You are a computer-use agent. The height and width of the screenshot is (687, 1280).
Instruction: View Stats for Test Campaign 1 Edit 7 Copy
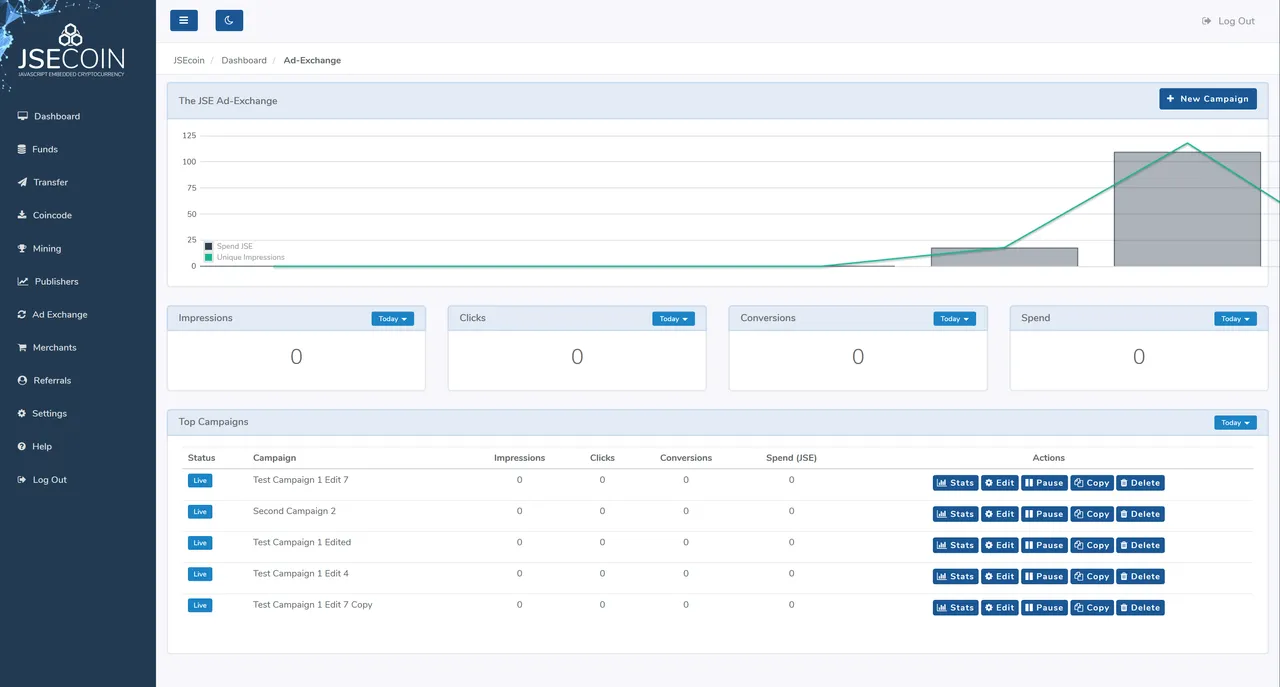pyautogui.click(x=955, y=607)
